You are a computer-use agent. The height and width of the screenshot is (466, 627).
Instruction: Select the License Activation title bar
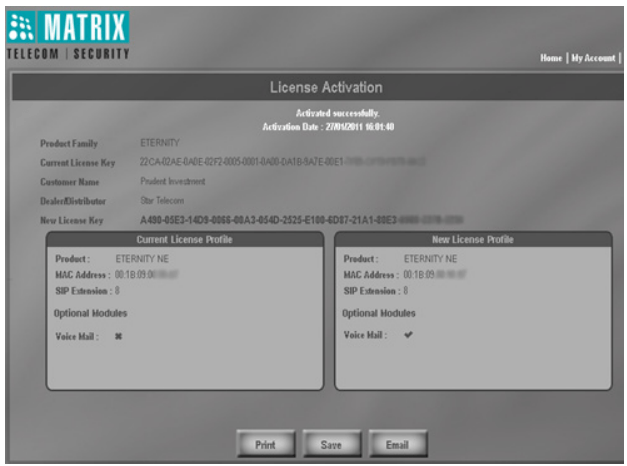pyautogui.click(x=317, y=87)
